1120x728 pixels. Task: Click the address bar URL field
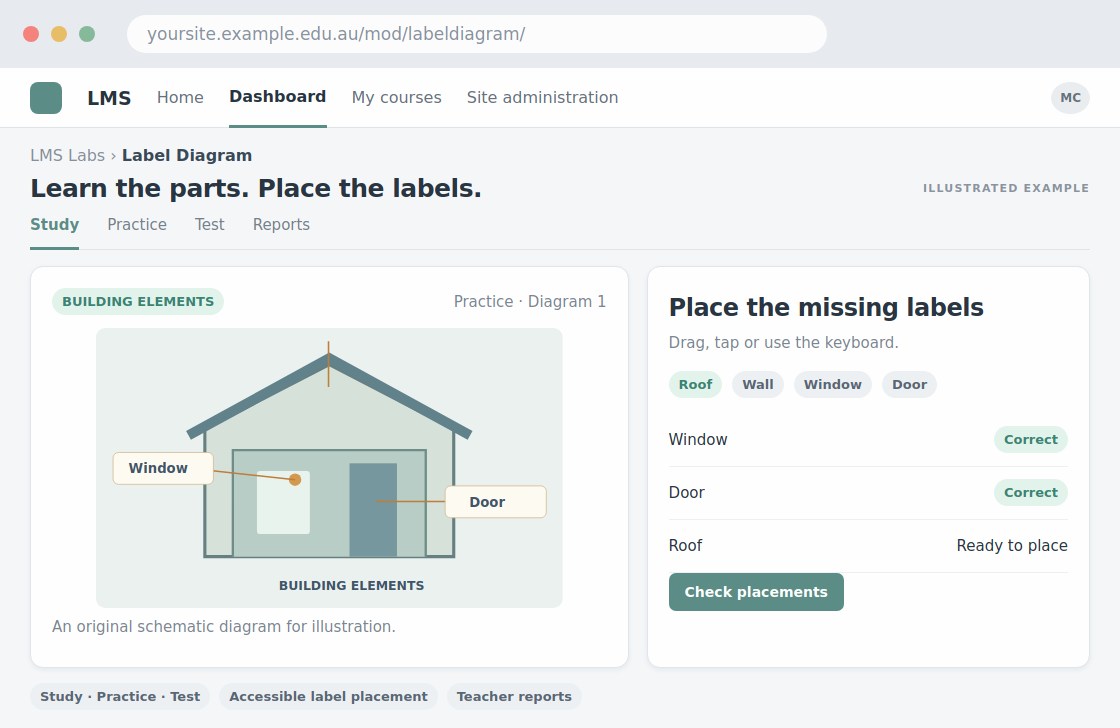(x=476, y=34)
